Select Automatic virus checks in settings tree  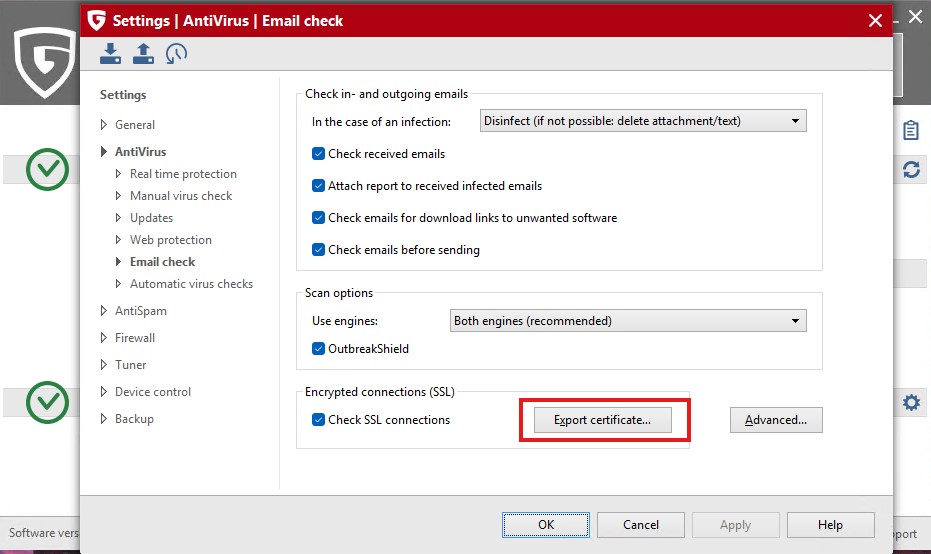(x=191, y=284)
